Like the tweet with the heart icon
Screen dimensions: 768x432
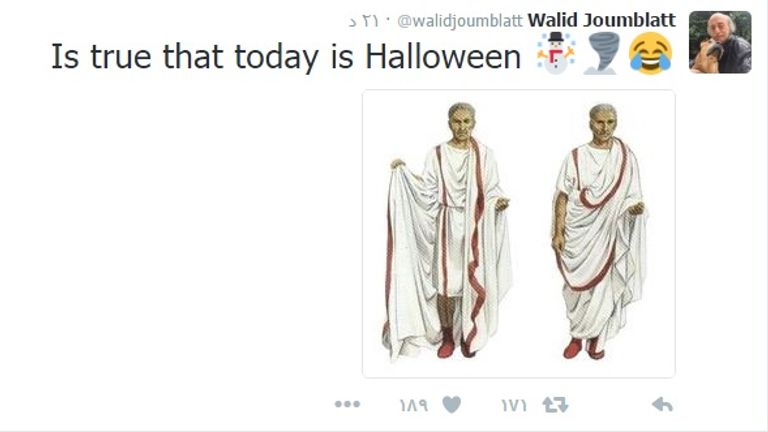pyautogui.click(x=452, y=405)
